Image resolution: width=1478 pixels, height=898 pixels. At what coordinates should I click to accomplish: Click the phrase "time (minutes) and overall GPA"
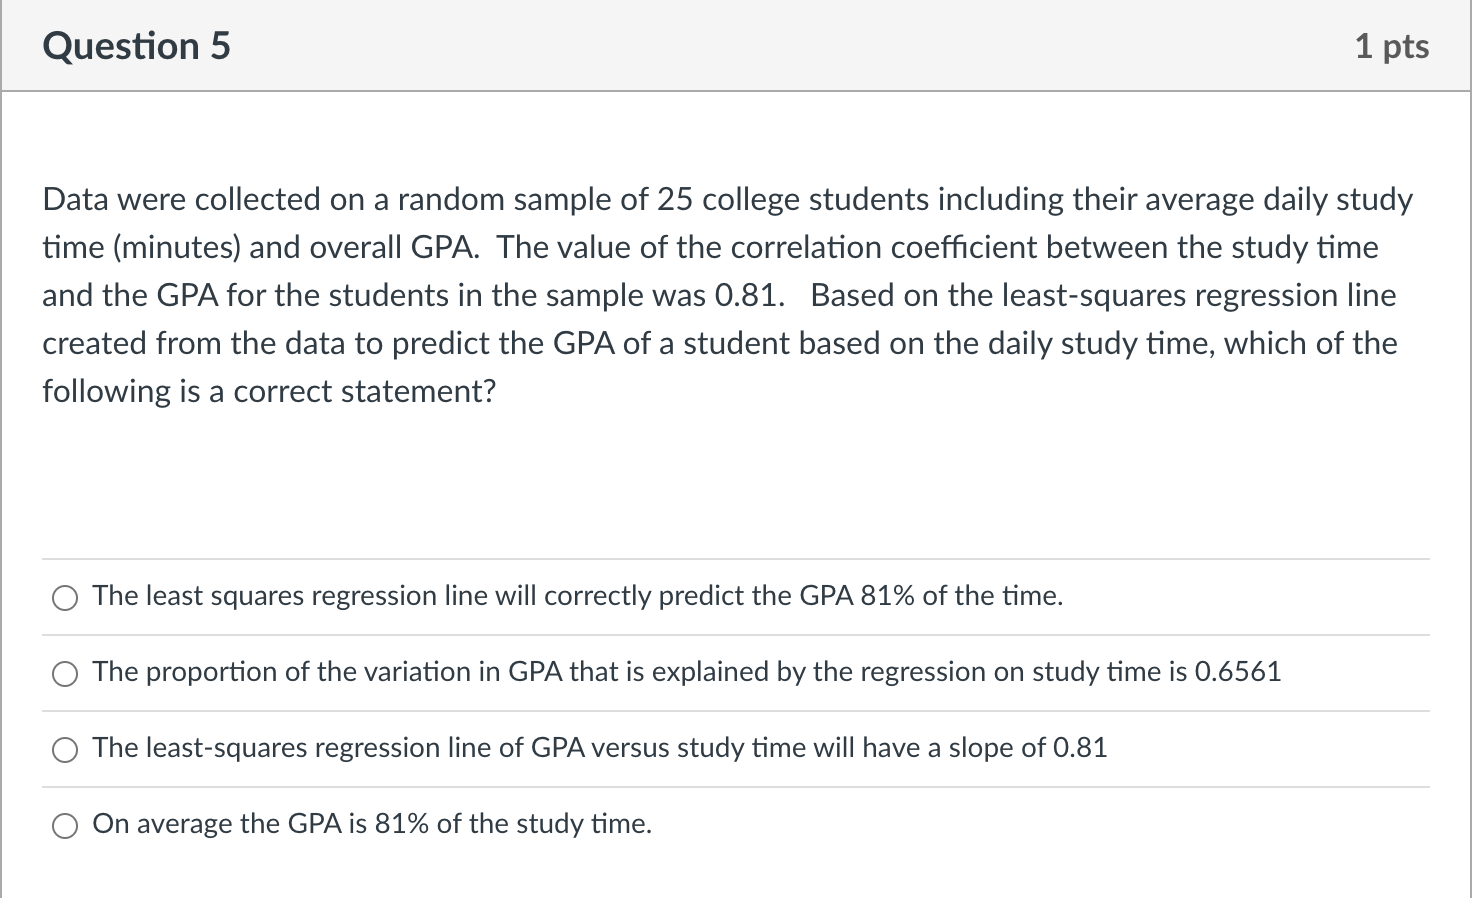(258, 248)
